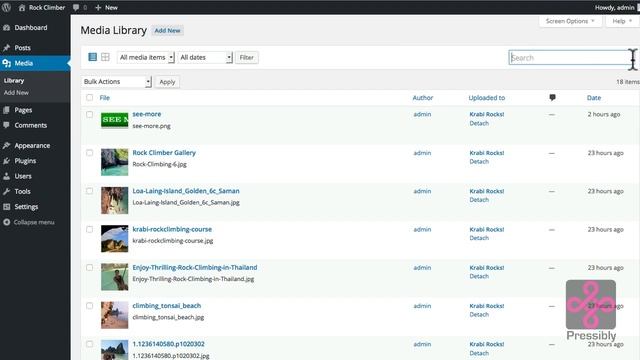640x360 pixels.
Task: Open Comments in the sidebar
Action: (31, 125)
